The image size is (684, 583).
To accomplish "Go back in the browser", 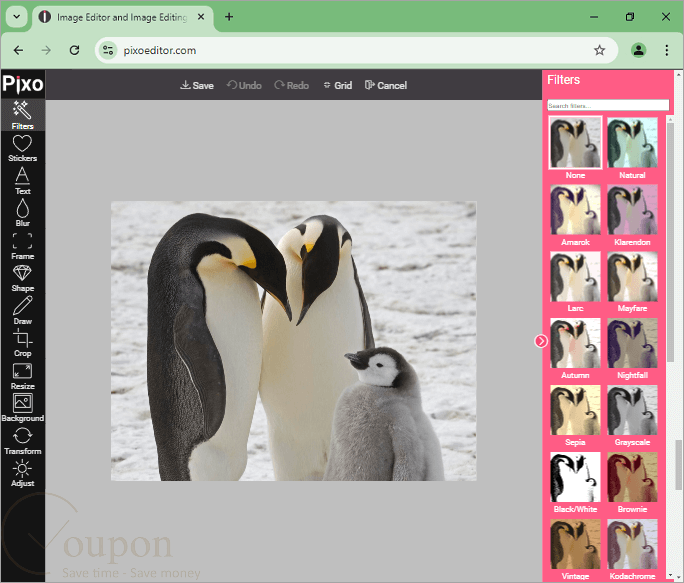I will pyautogui.click(x=18, y=50).
